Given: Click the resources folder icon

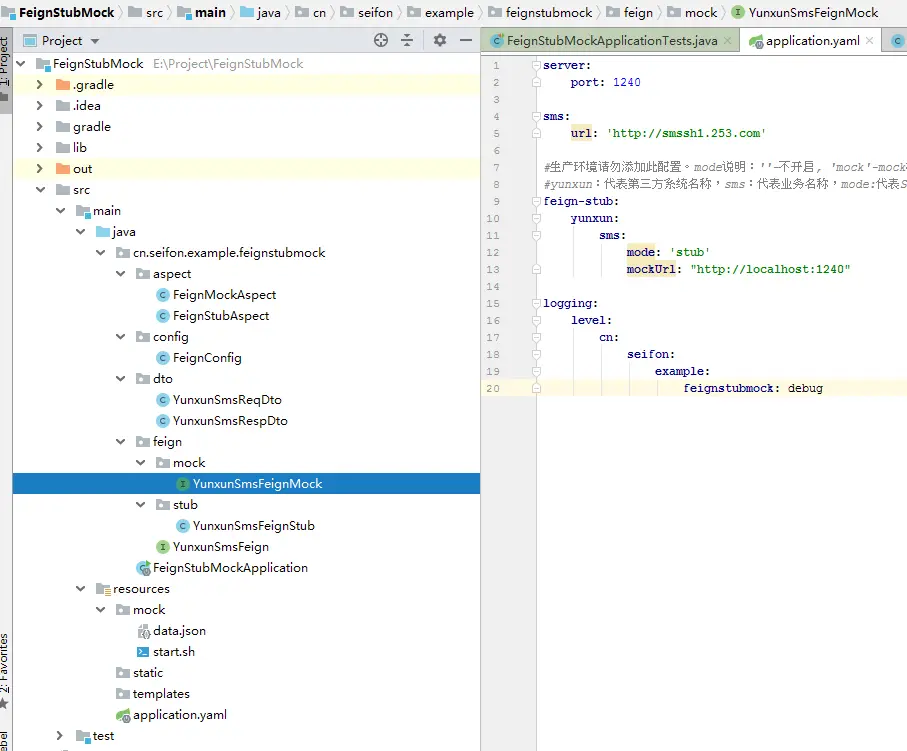Looking at the screenshot, I should [103, 589].
